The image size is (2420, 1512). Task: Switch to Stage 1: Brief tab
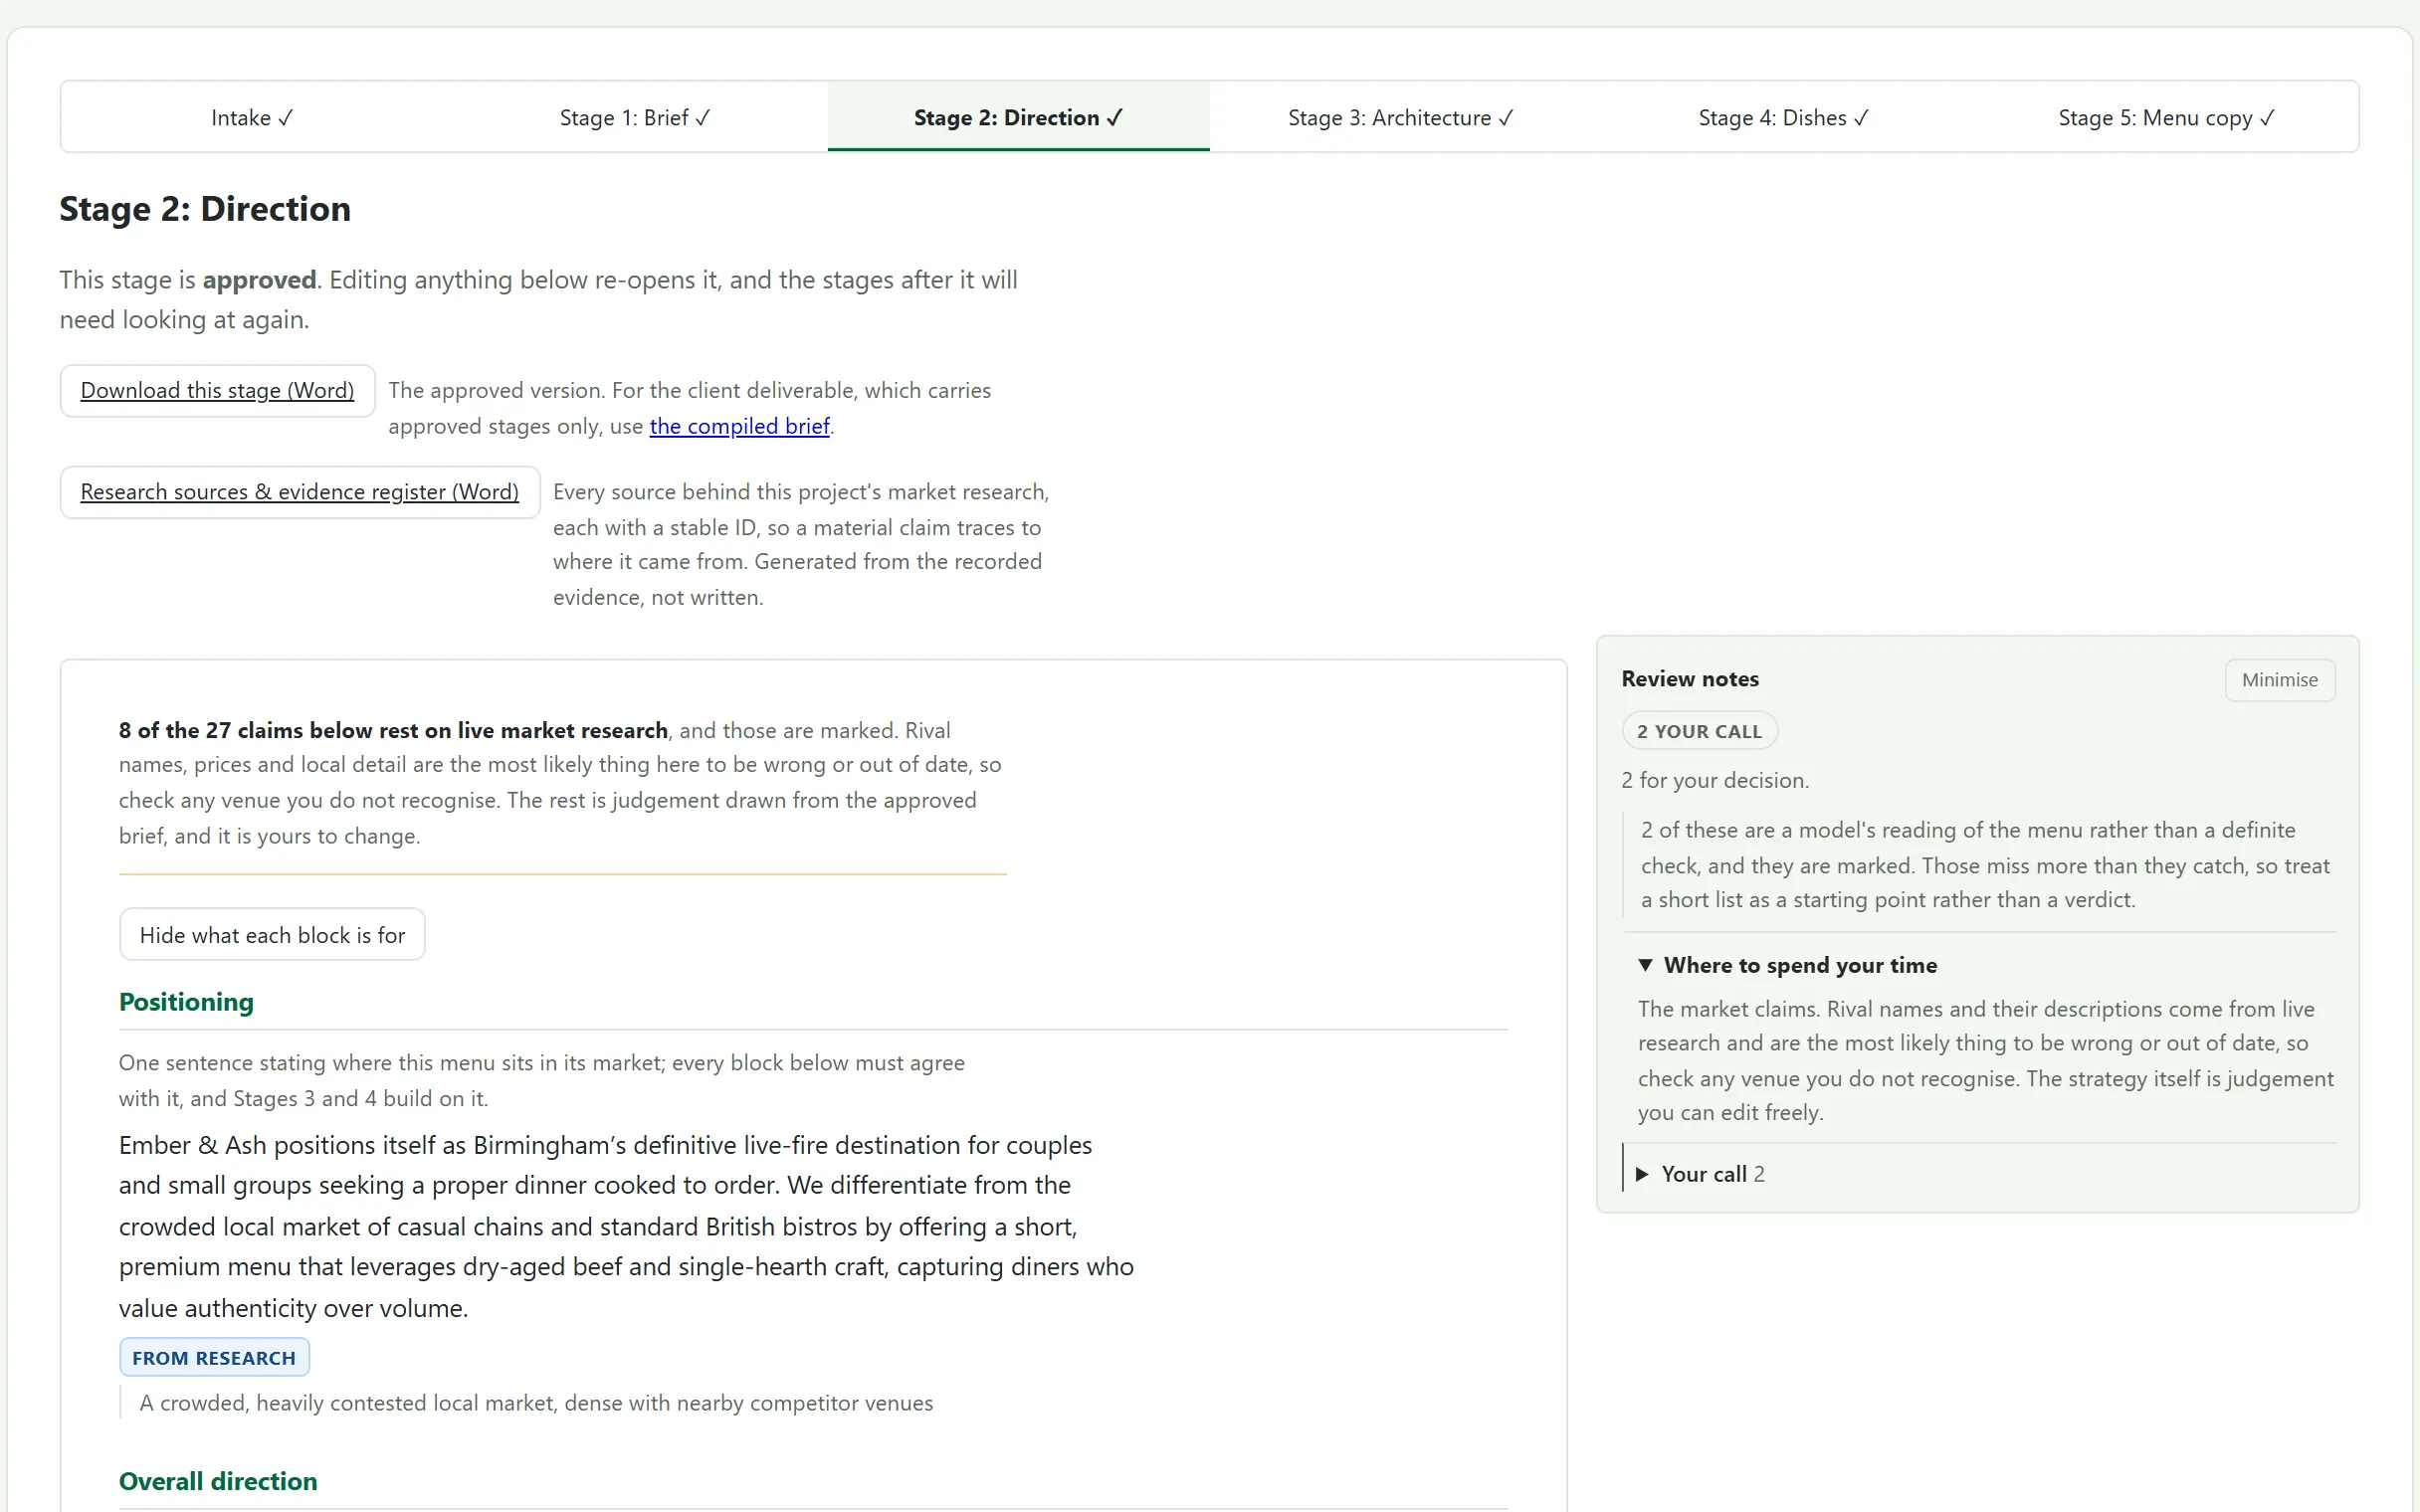click(635, 117)
